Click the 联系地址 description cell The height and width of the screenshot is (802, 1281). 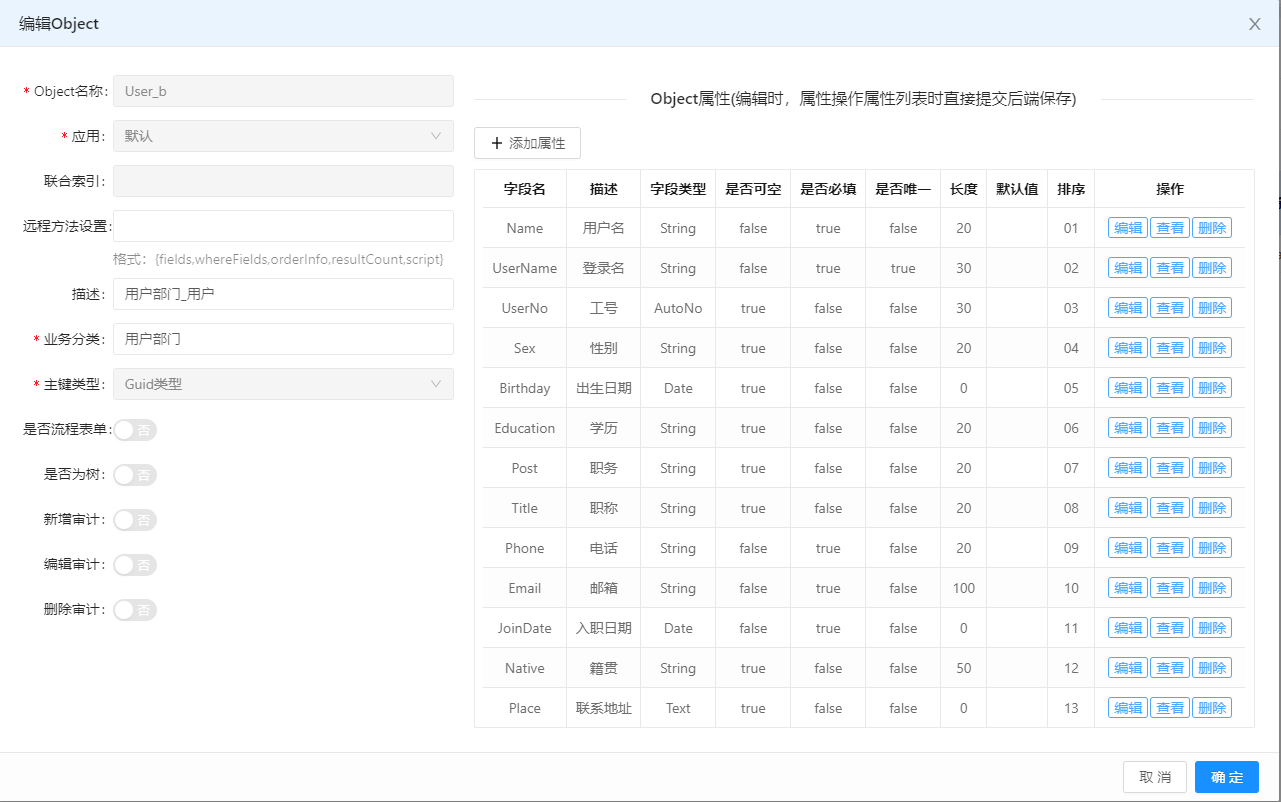(x=604, y=708)
